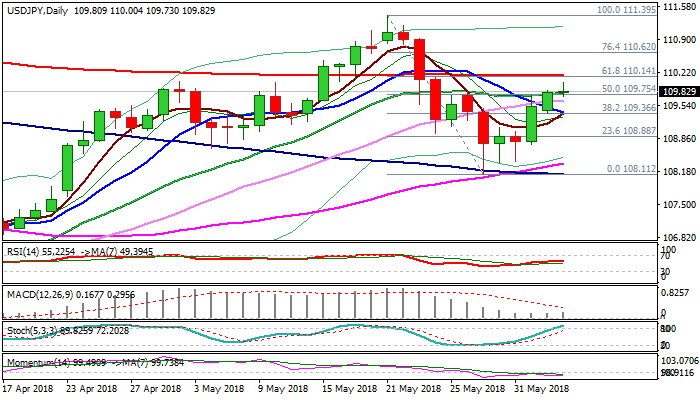700x400 pixels.
Task: Select the 76.4 110.620 Fibonacci level
Action: click(628, 47)
